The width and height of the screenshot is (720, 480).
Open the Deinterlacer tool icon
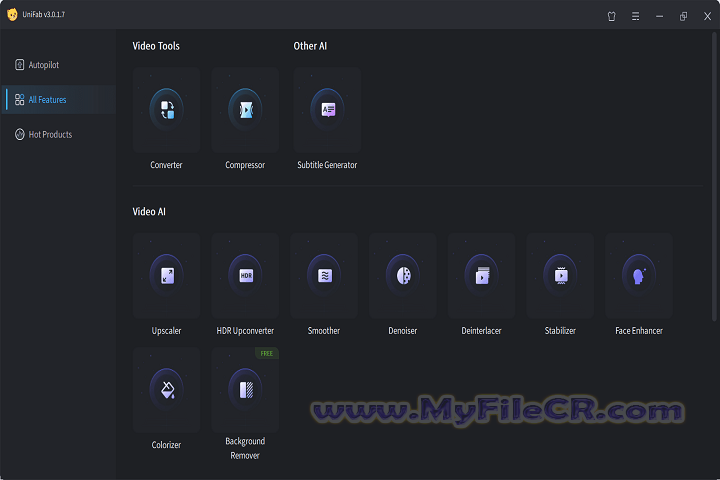(482, 276)
